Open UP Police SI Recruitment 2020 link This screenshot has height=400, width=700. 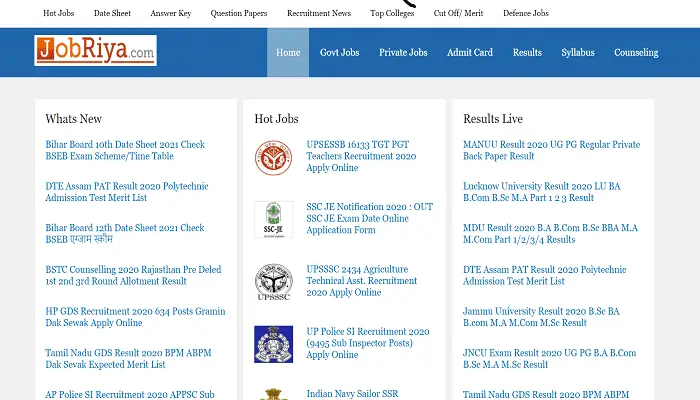point(368,343)
